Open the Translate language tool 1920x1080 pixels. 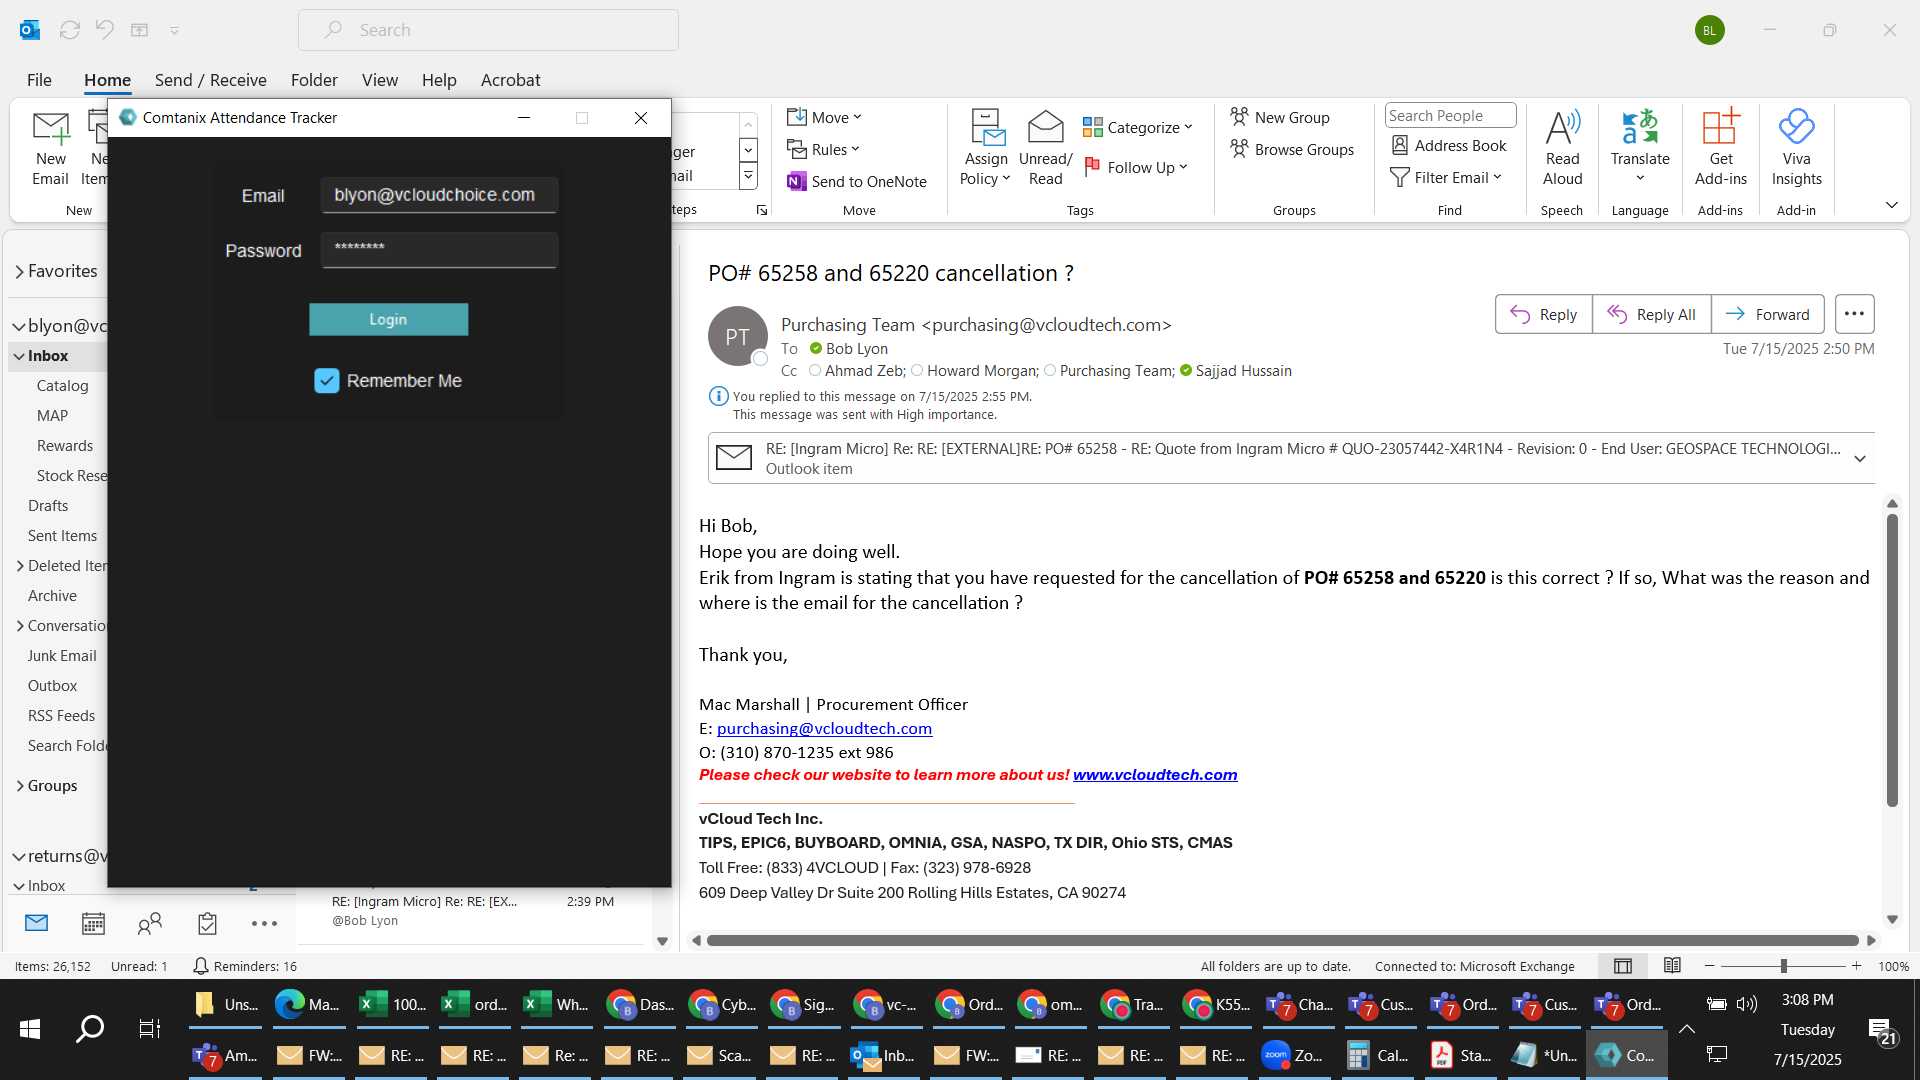(1640, 148)
